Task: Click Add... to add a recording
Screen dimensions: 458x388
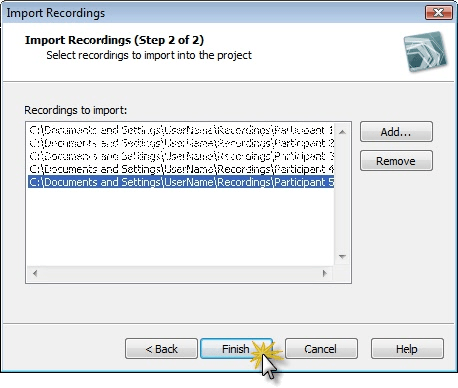Action: click(x=396, y=132)
